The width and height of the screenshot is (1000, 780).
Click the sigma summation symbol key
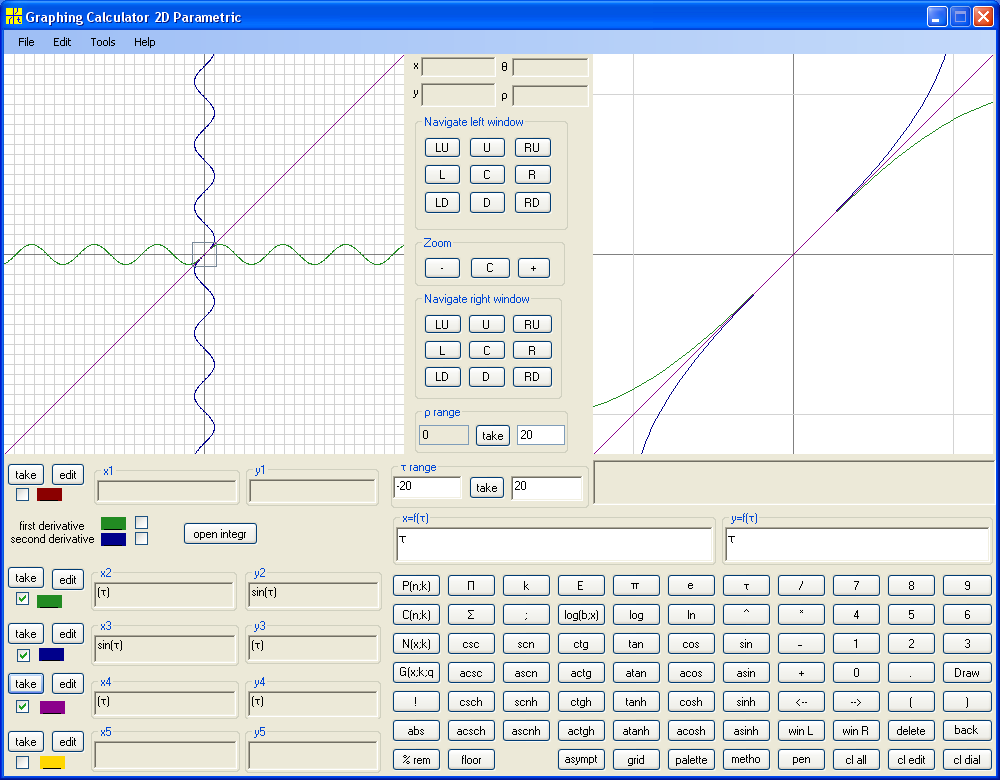click(x=471, y=615)
